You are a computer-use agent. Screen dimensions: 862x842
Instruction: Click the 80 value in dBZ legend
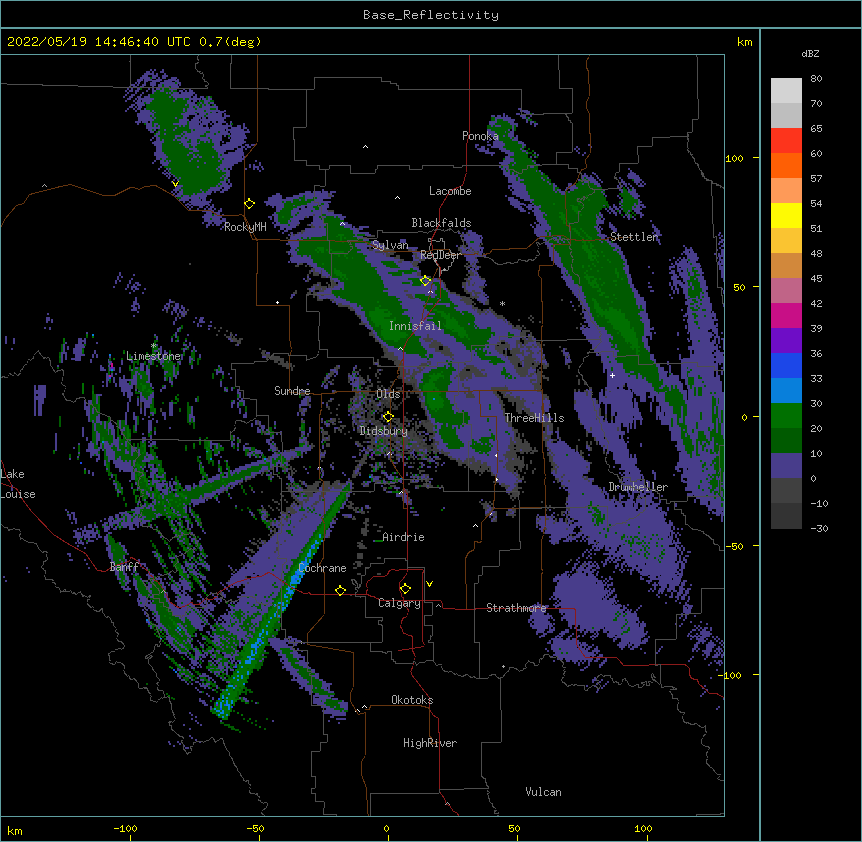tap(816, 79)
